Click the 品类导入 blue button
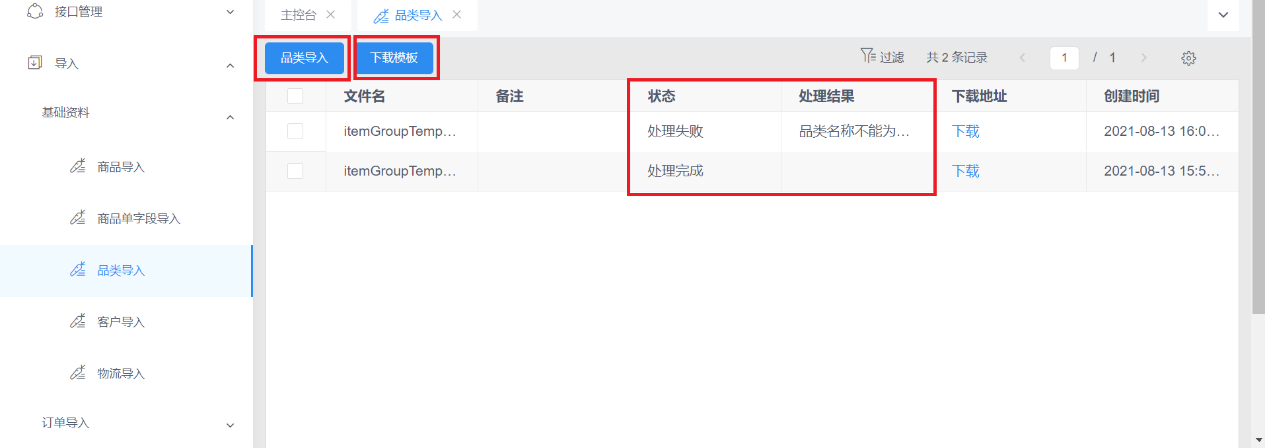Viewport: 1265px width, 448px height. (x=304, y=58)
